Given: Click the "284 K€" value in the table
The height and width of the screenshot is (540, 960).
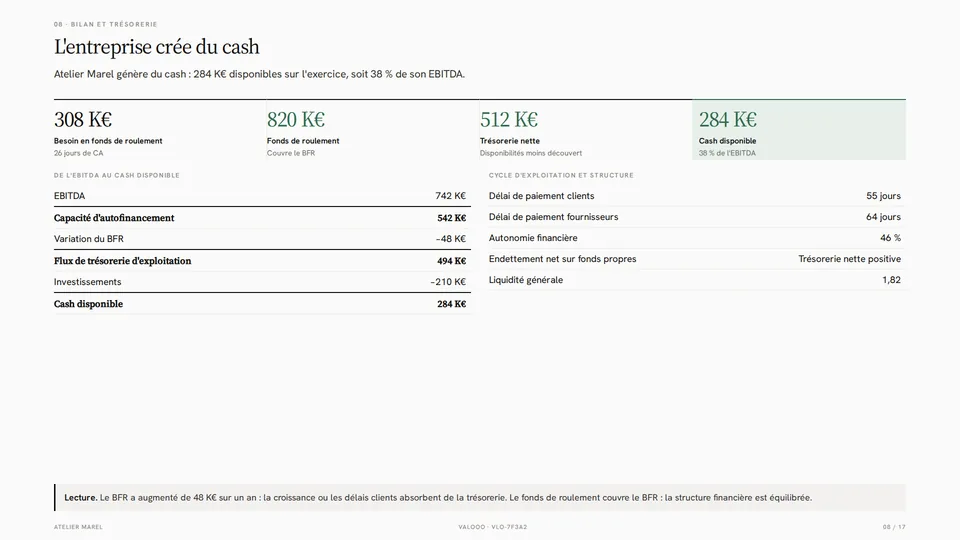Looking at the screenshot, I should [452, 304].
